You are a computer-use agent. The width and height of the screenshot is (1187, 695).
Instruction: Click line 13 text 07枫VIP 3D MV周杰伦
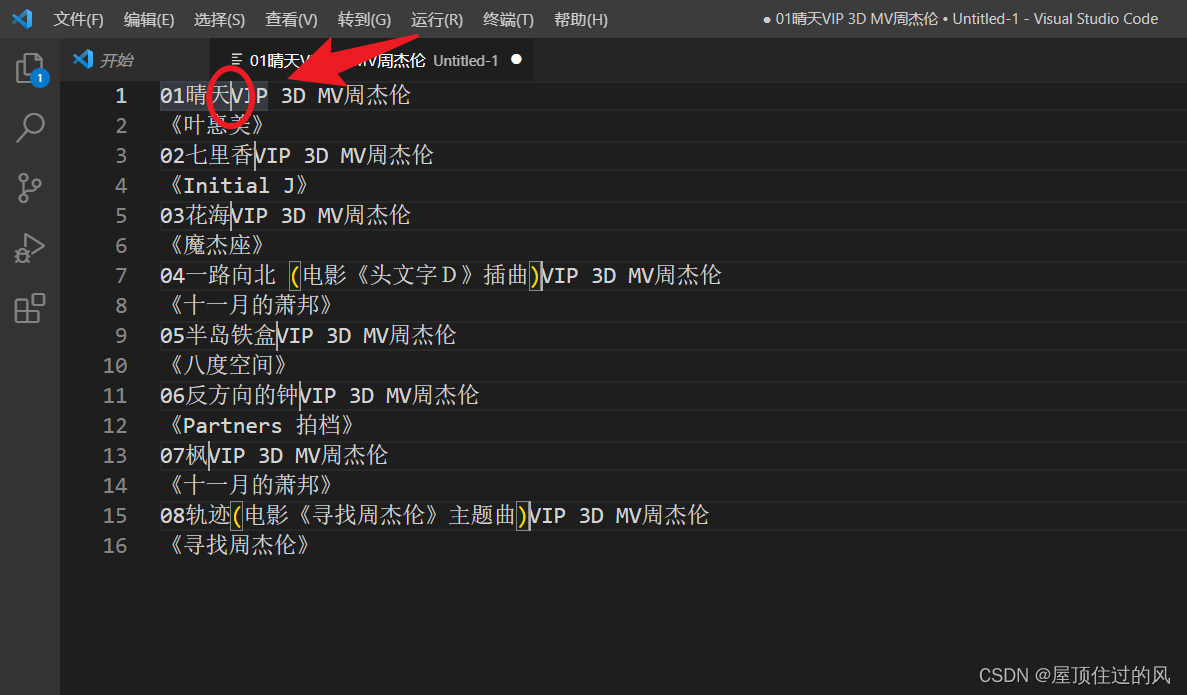point(274,455)
